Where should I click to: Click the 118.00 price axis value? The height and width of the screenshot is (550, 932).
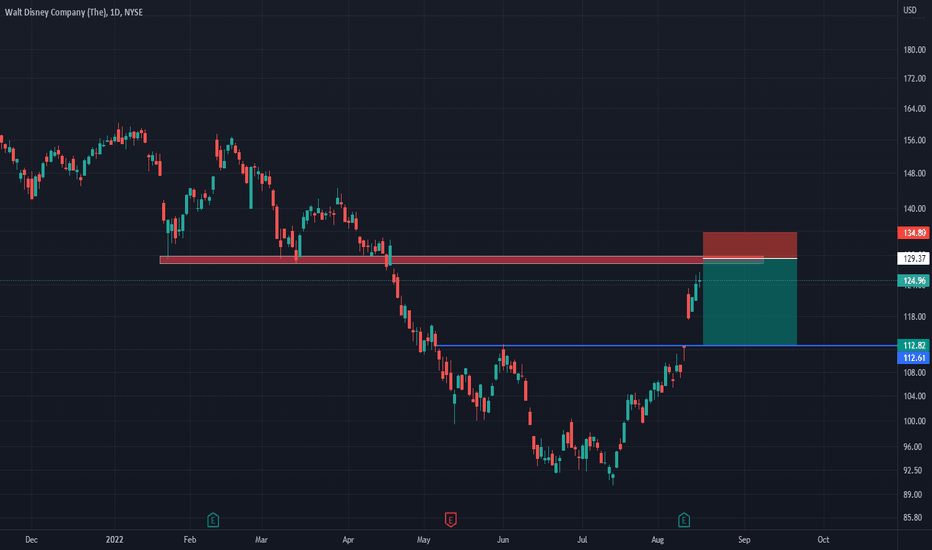click(914, 317)
